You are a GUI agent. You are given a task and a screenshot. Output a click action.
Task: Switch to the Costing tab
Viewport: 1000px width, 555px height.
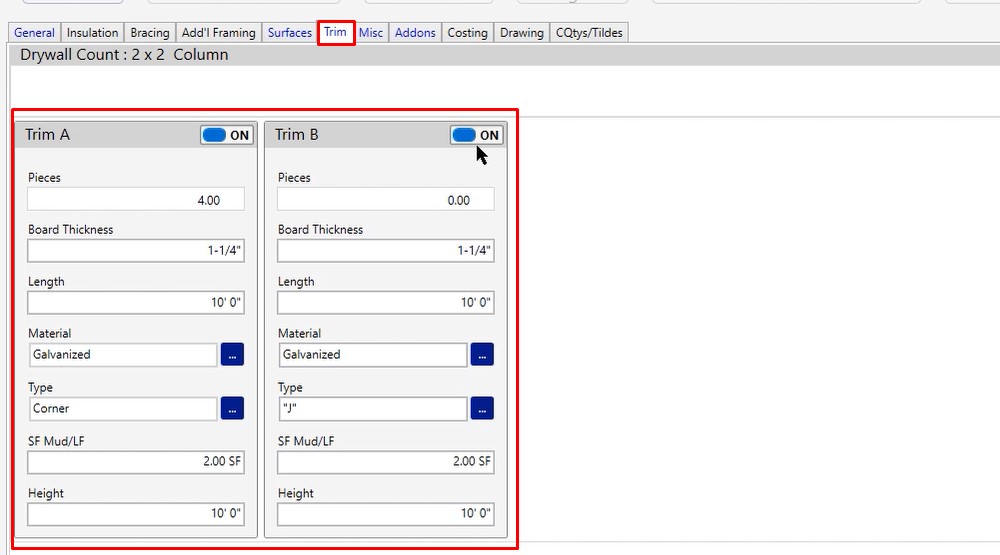pos(467,33)
